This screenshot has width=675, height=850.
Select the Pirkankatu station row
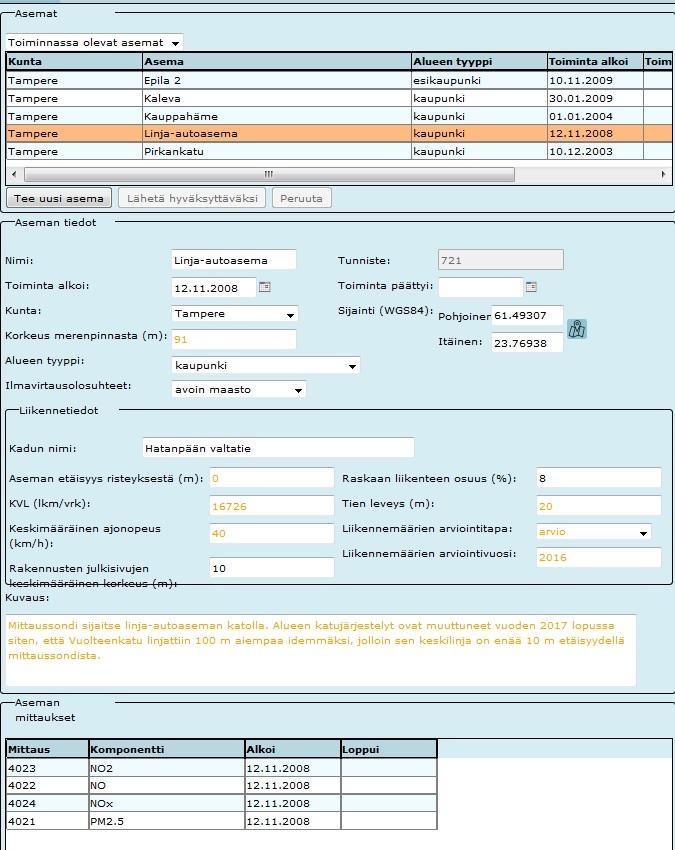[x=339, y=151]
